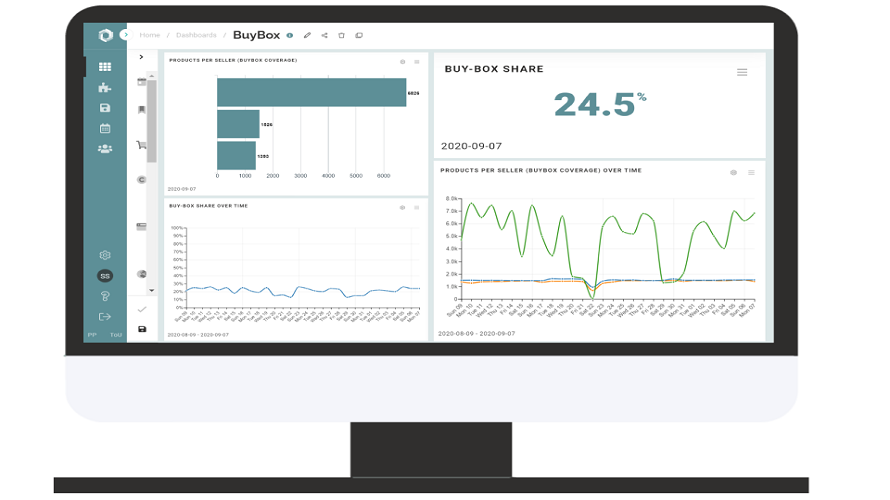Click the logout arrow icon
The height and width of the screenshot is (500, 890).
105,317
